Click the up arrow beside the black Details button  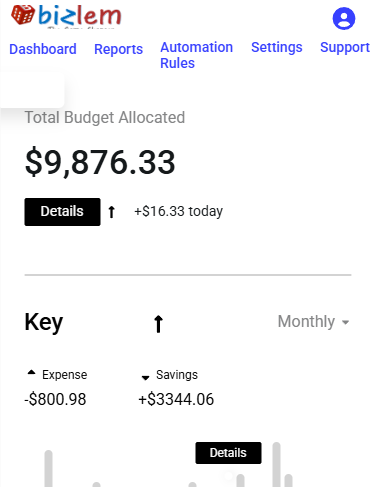(112, 212)
